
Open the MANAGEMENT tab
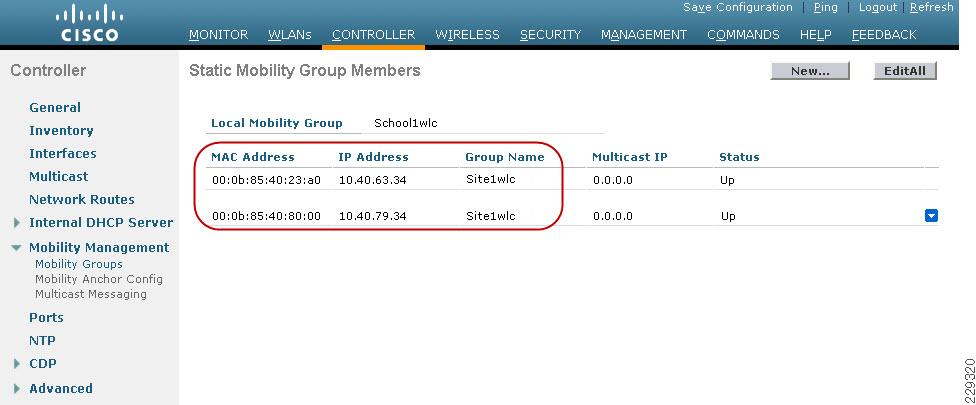644,35
